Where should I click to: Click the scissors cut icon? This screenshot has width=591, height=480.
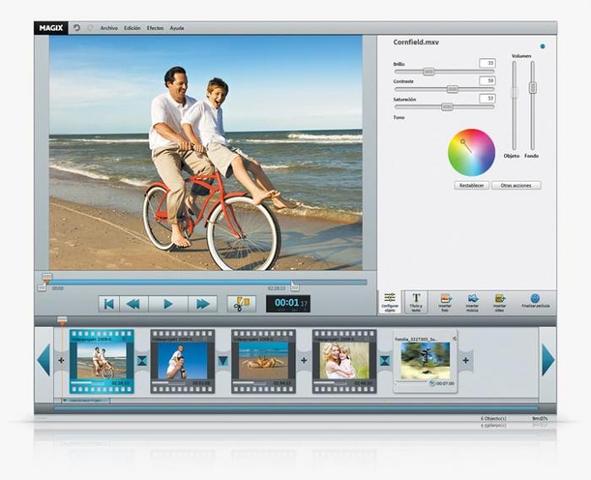click(x=241, y=304)
